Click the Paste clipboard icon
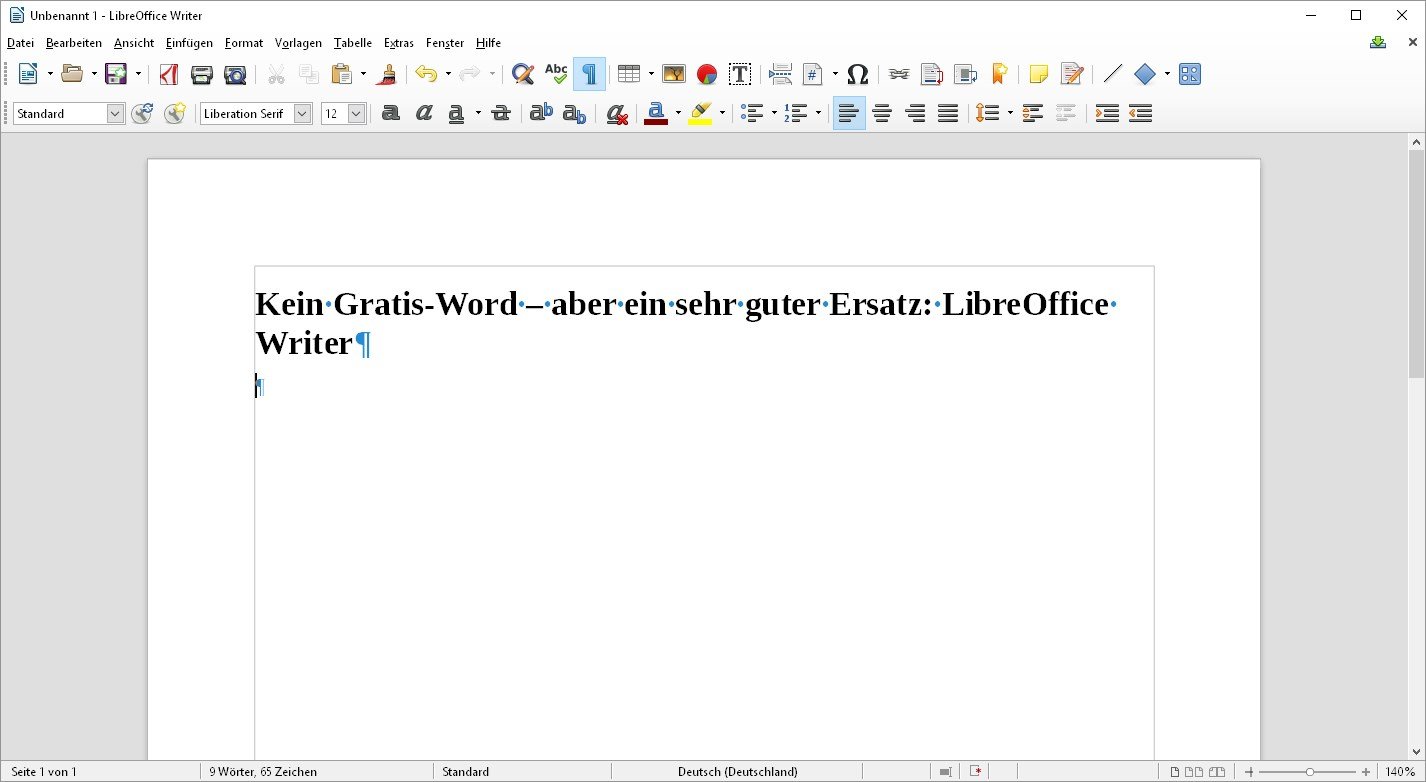The width and height of the screenshot is (1426, 782). [x=342, y=74]
